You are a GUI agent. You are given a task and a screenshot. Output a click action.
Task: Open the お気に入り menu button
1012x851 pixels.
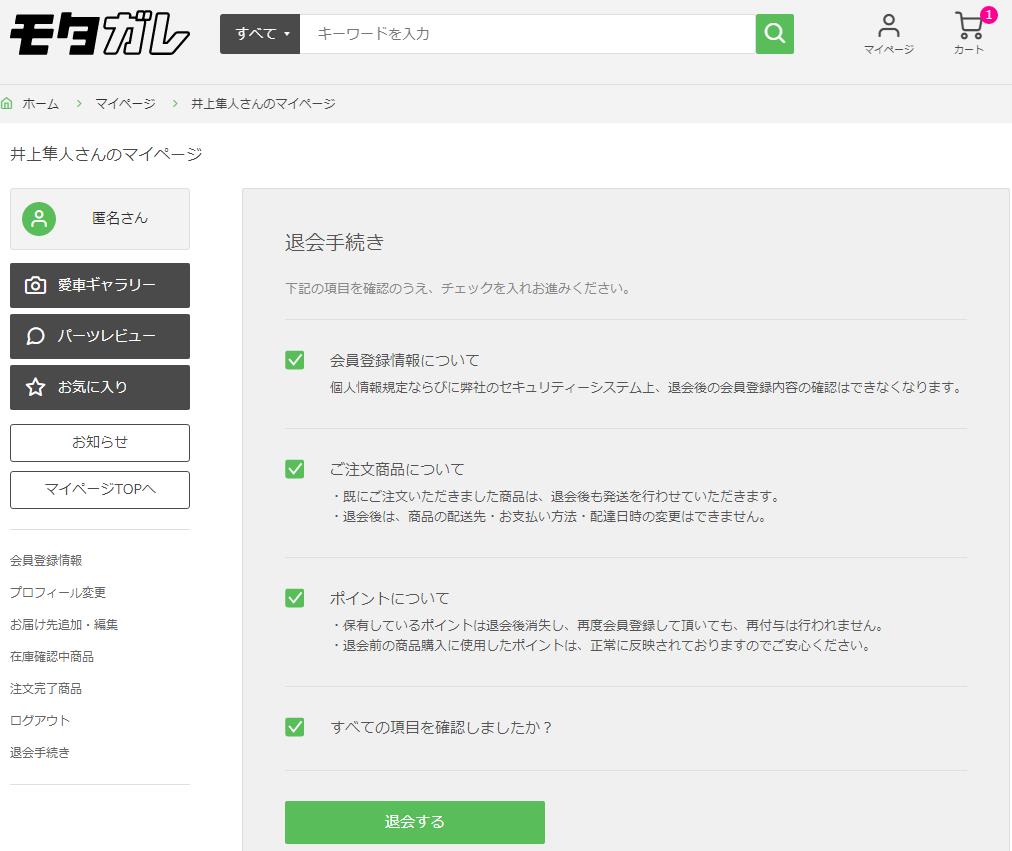click(x=100, y=387)
